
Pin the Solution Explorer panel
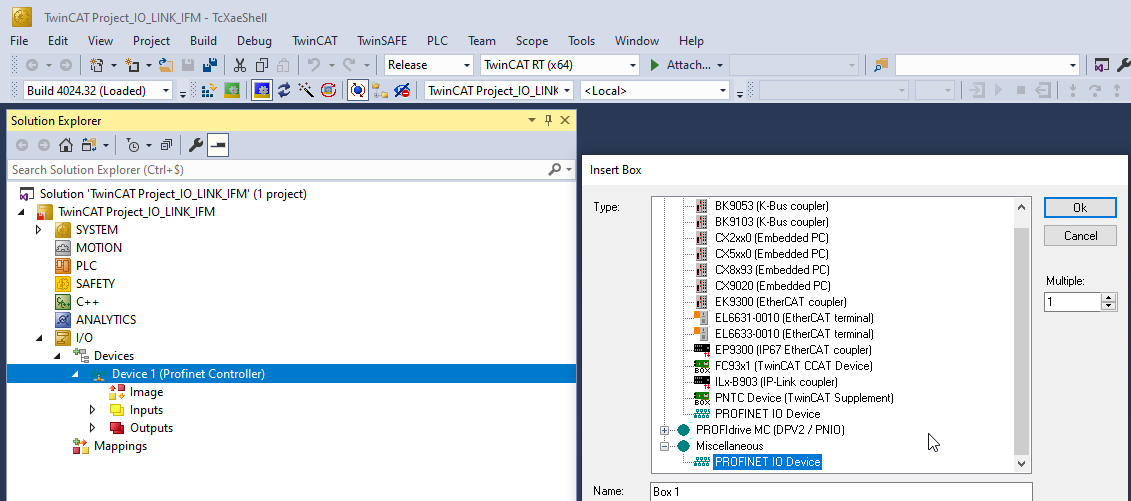point(548,121)
